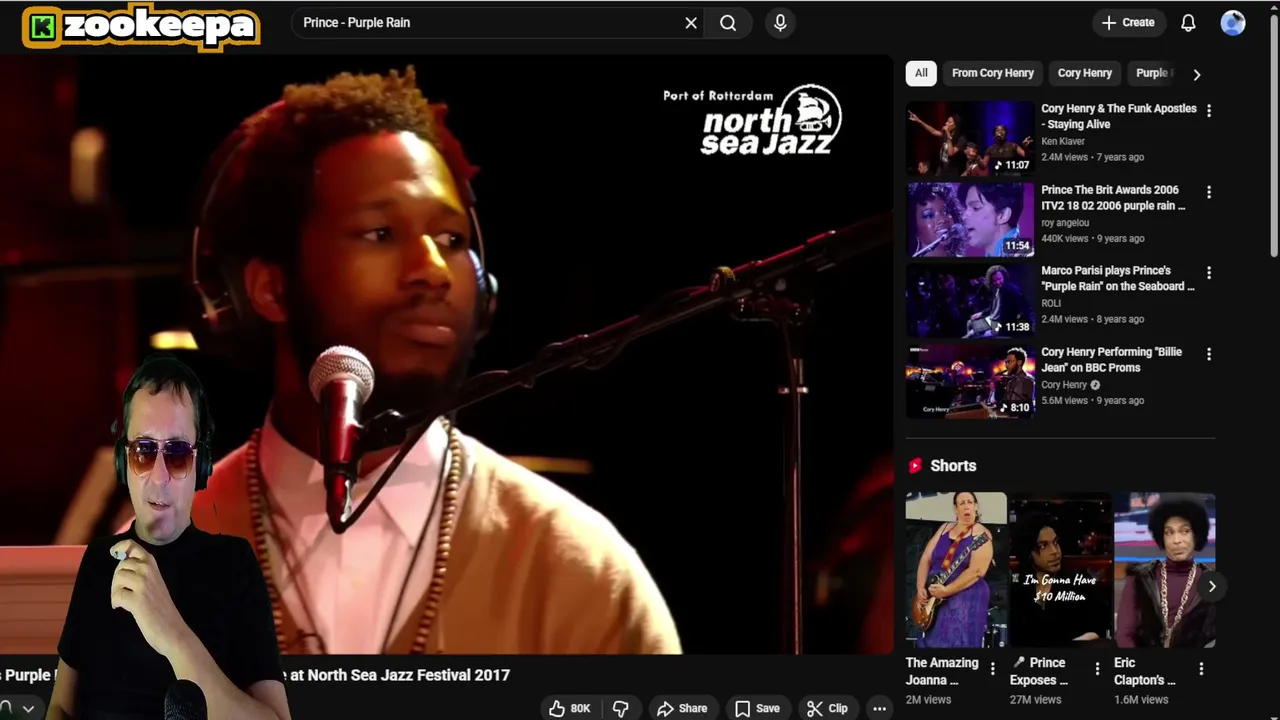Click the Keepa zookeepa logo
The image size is (1280, 720).
[x=142, y=27]
